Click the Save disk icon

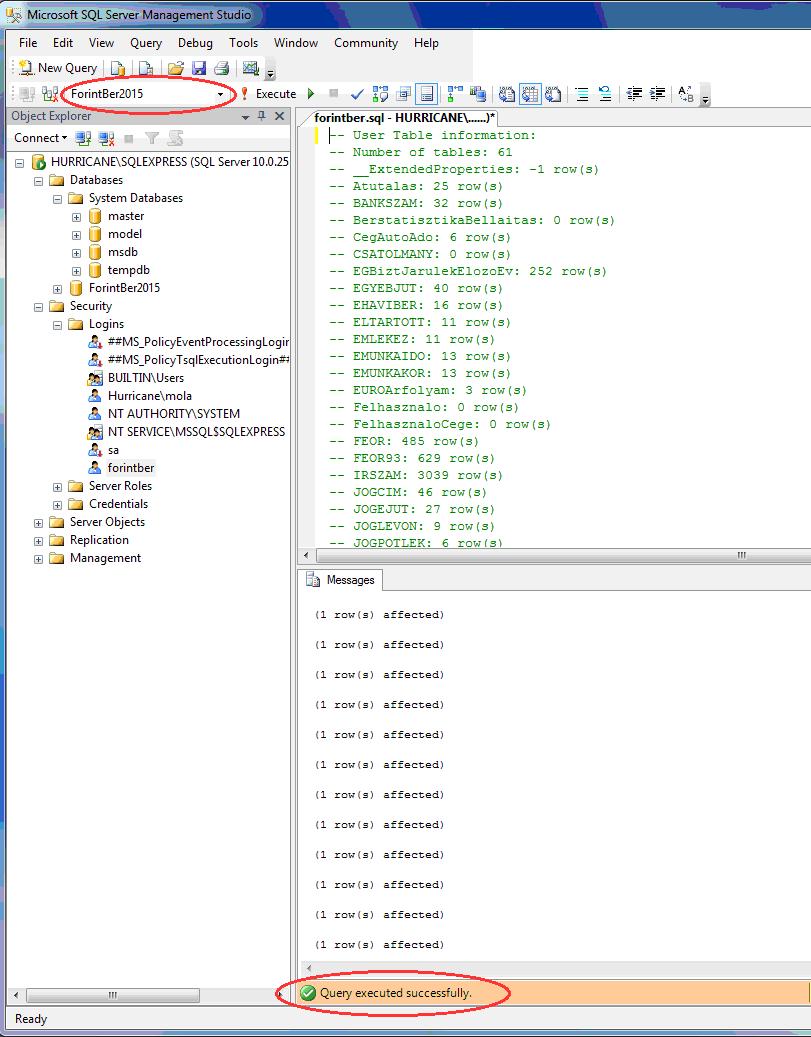[x=198, y=68]
